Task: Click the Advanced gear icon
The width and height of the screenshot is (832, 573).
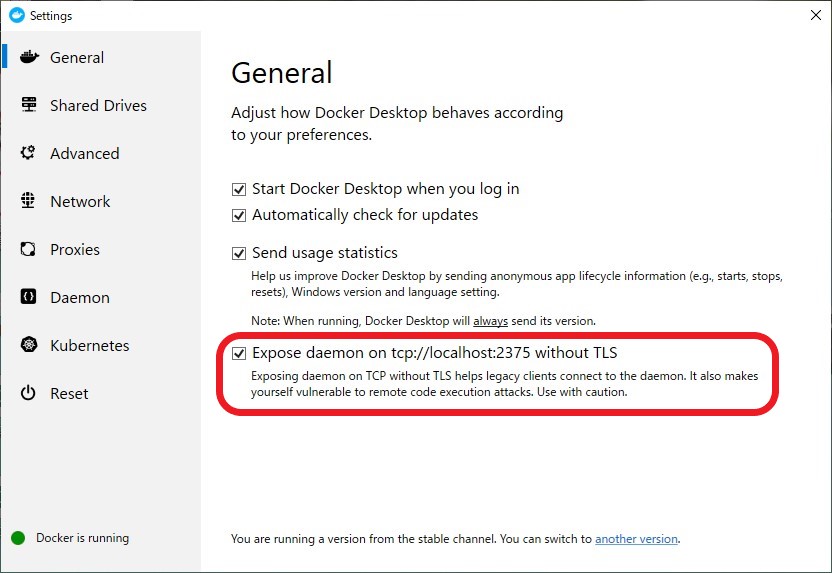Action: point(29,153)
